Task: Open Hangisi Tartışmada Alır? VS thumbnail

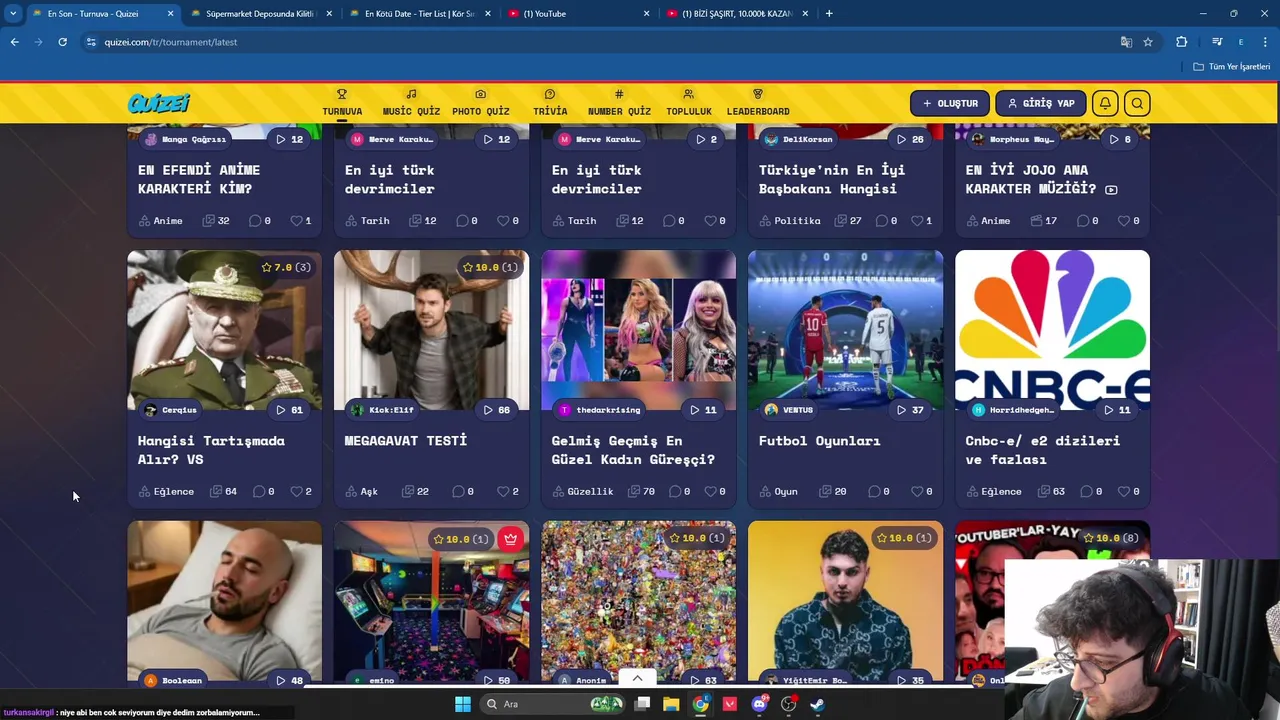Action: [x=224, y=330]
